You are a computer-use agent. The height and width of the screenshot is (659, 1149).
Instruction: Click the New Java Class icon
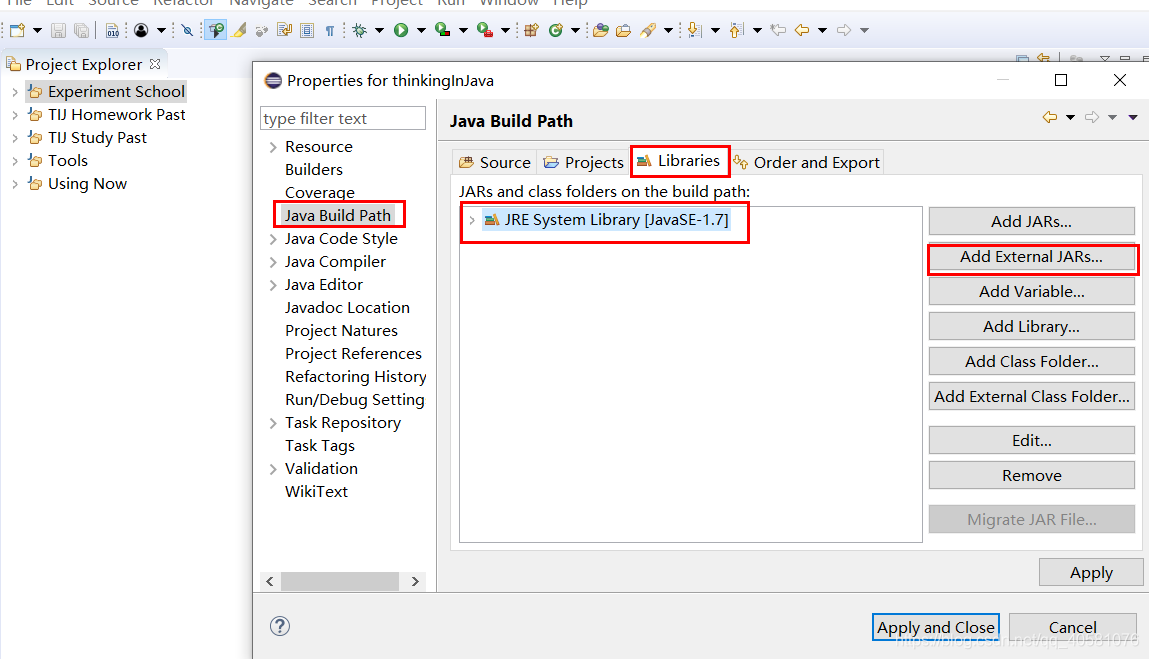[555, 30]
